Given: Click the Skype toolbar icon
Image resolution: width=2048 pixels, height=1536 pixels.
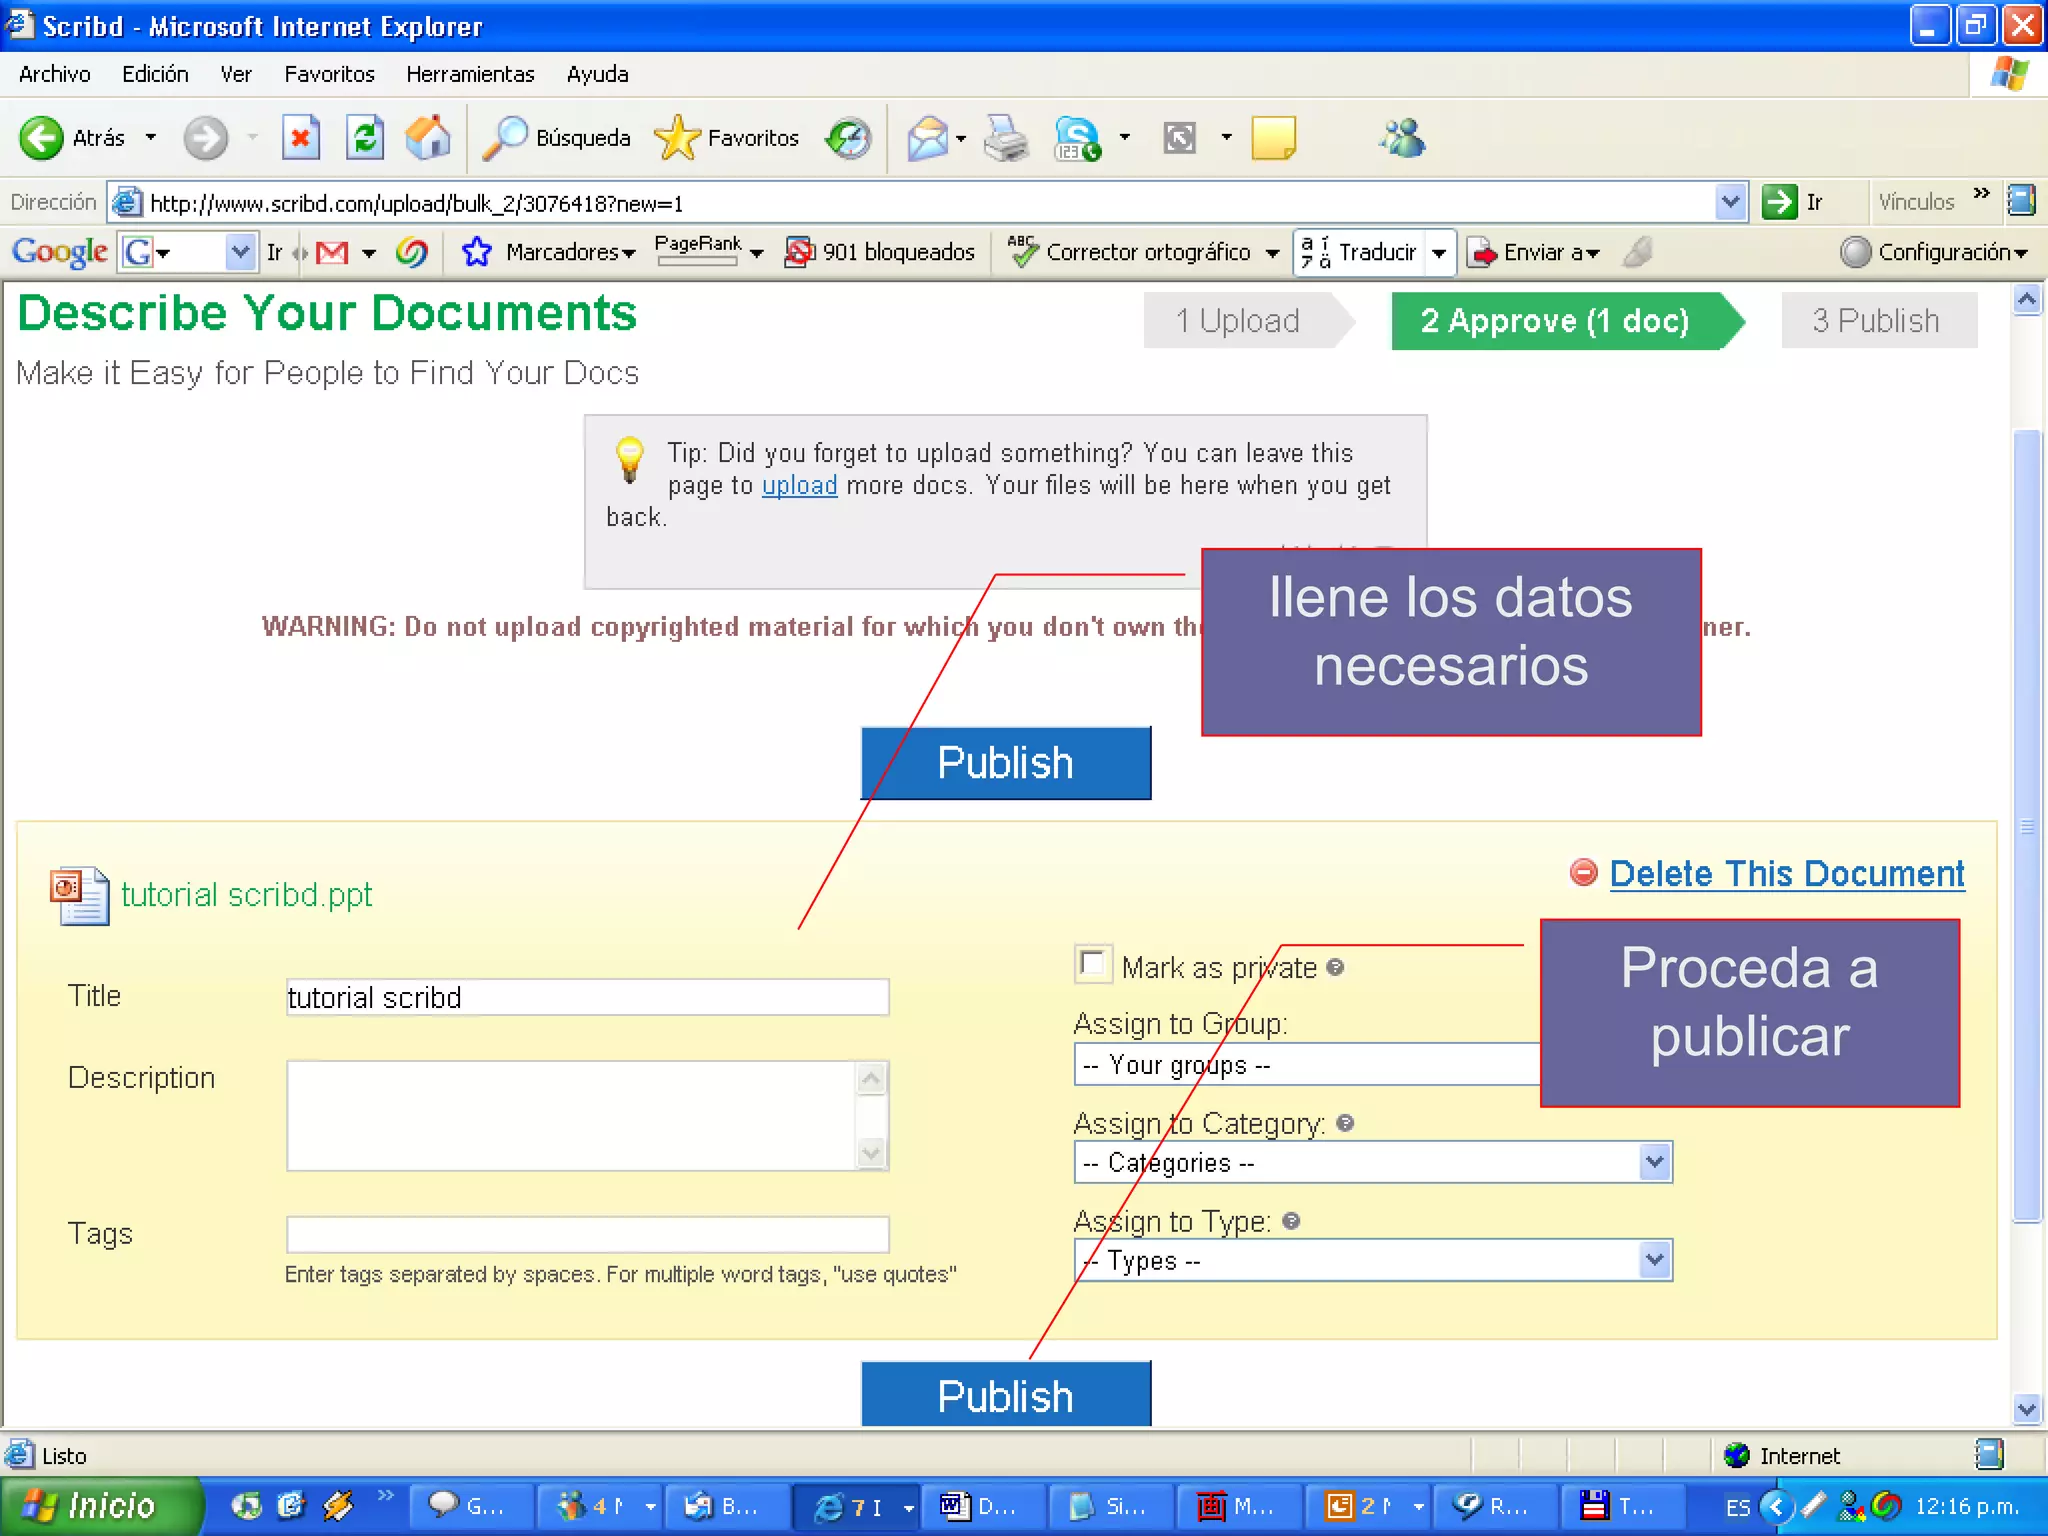Looking at the screenshot, I should coord(1077,138).
